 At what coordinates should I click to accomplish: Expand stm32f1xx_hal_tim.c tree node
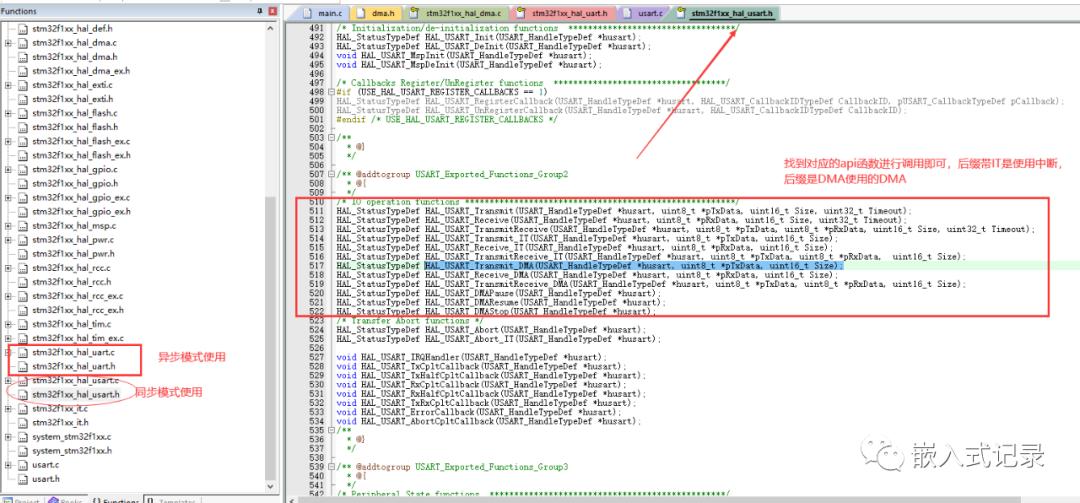tap(8, 324)
